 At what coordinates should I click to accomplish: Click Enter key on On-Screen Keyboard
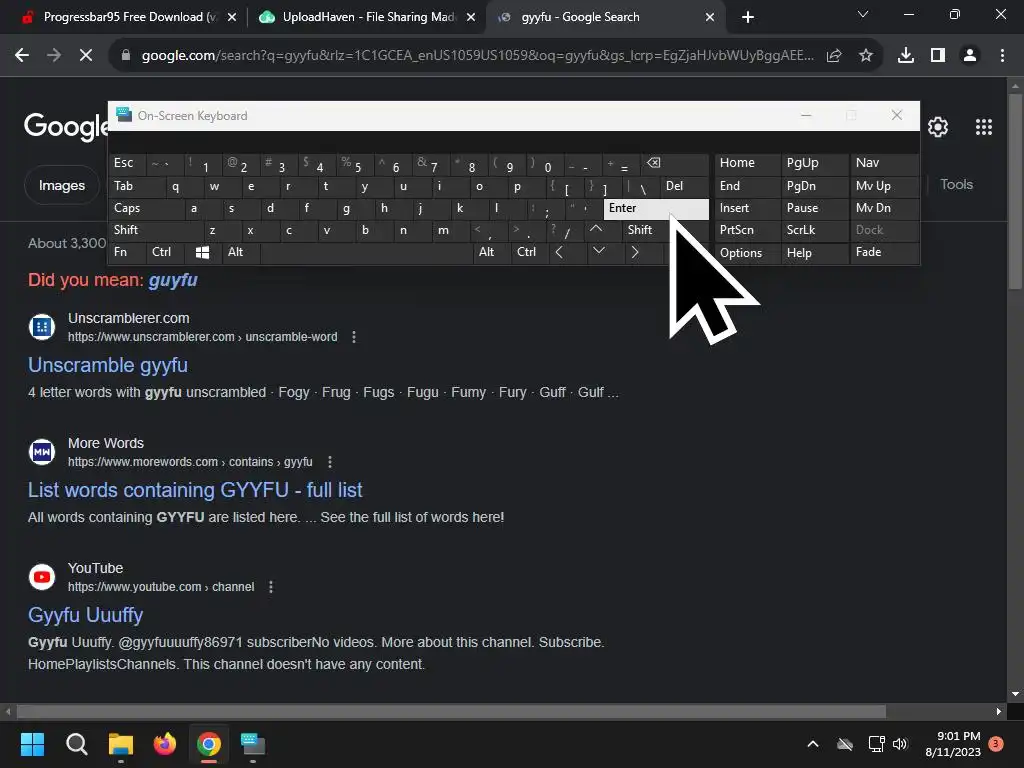pyautogui.click(x=656, y=208)
